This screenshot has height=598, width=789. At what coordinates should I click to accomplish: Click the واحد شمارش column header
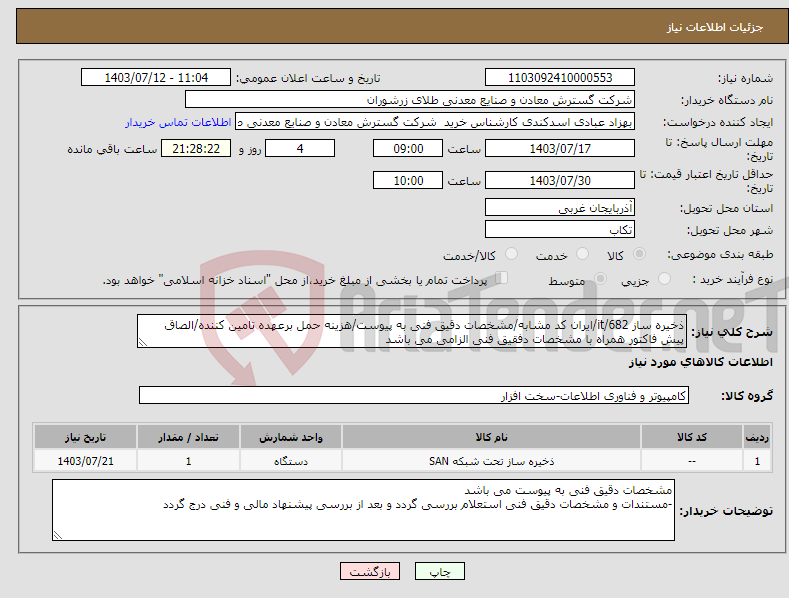pos(291,437)
